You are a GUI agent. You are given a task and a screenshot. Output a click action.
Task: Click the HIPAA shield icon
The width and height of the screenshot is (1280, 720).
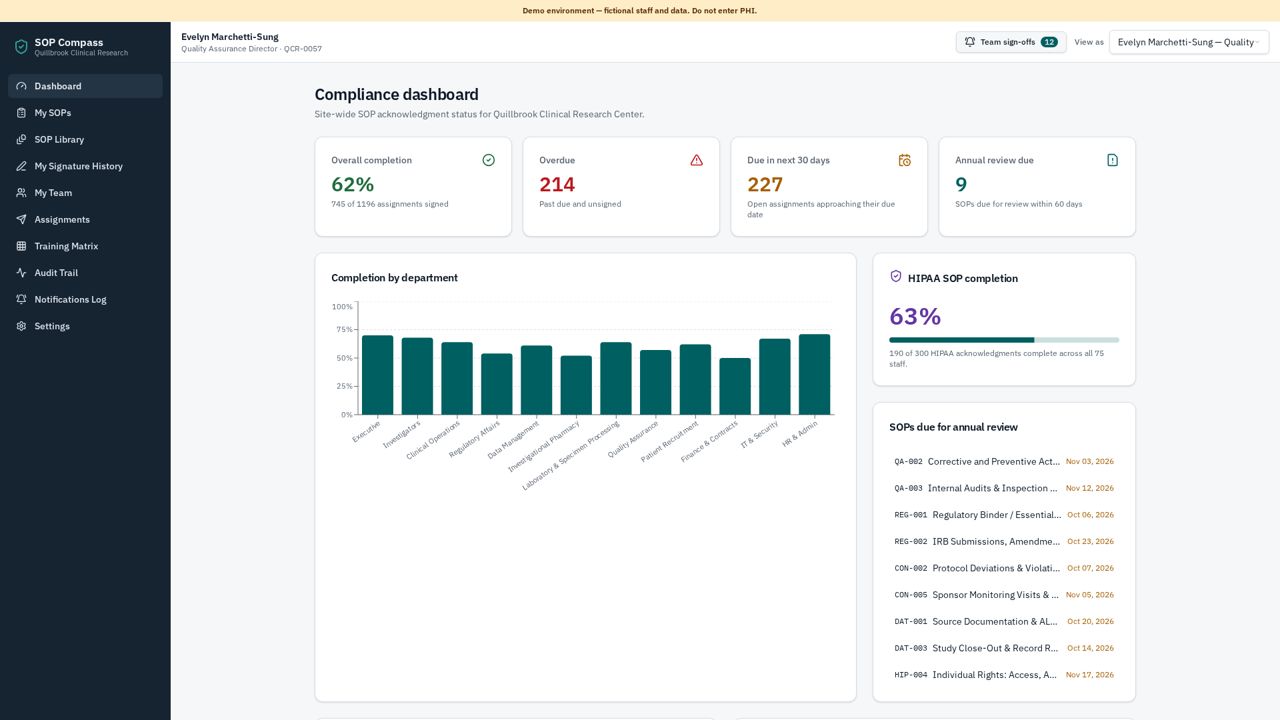[896, 277]
